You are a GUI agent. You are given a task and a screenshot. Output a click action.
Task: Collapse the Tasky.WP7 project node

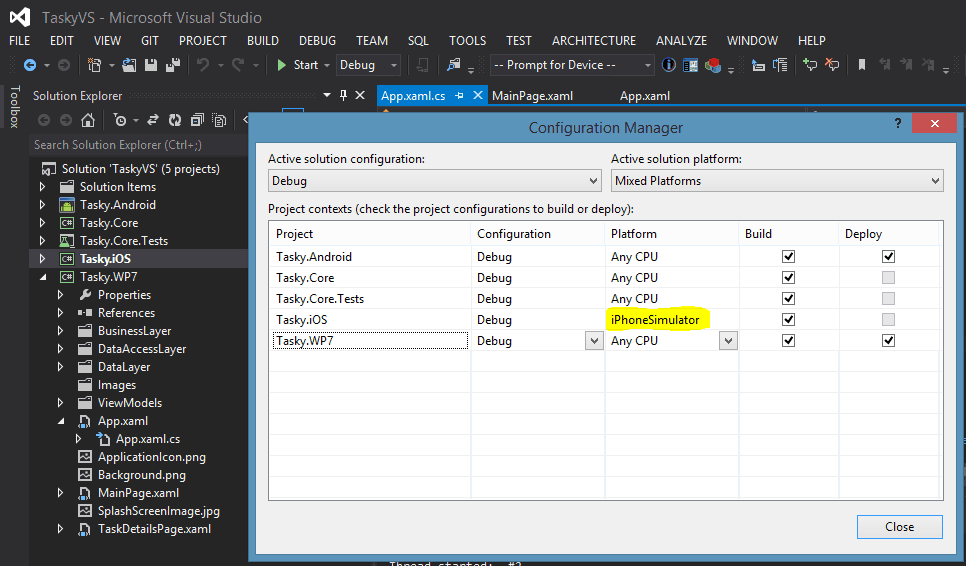(43, 277)
